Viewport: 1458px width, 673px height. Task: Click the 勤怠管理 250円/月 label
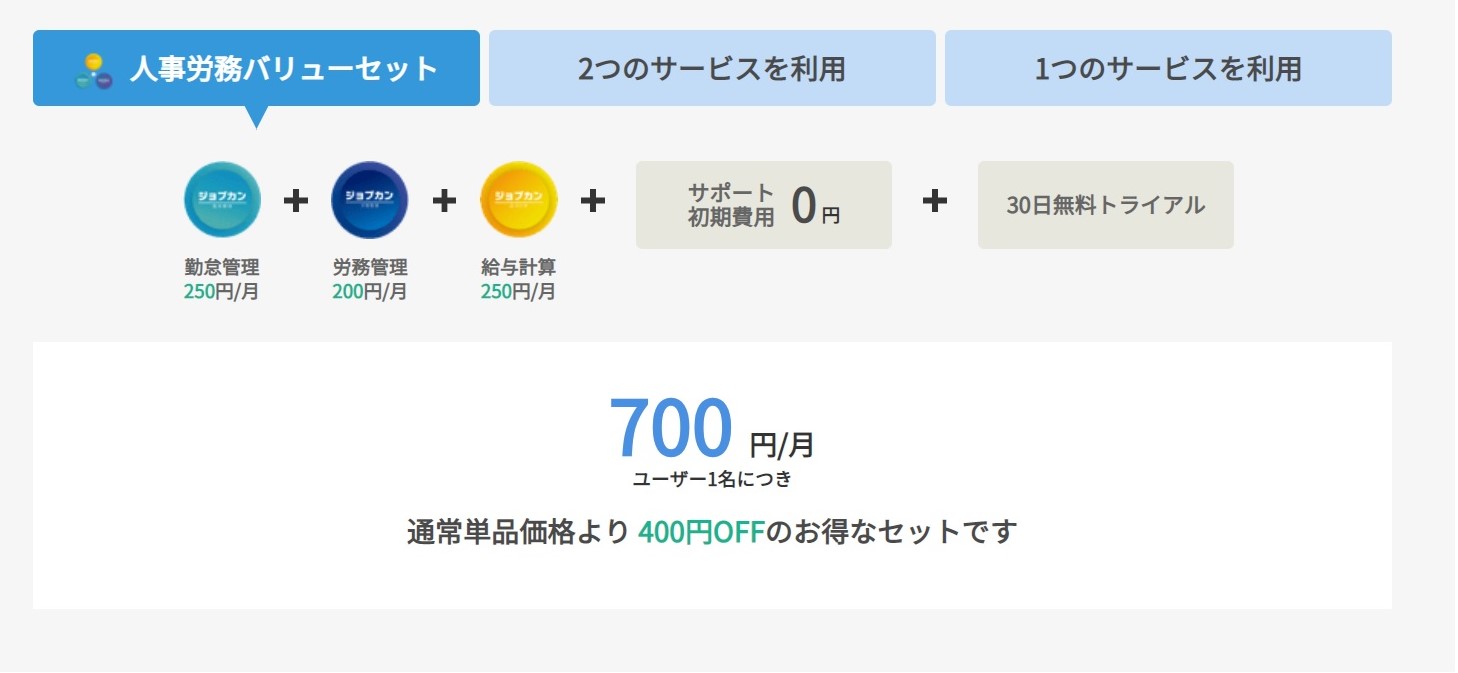coord(222,280)
